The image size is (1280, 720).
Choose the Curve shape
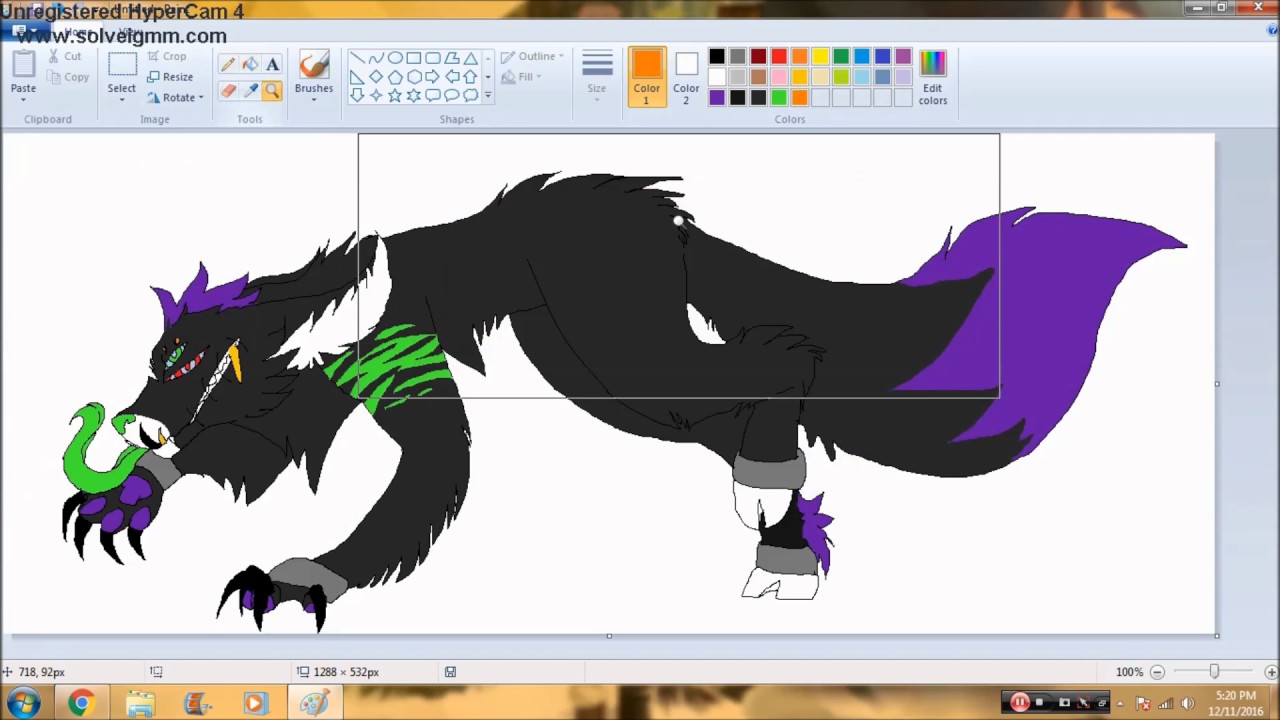(x=376, y=58)
